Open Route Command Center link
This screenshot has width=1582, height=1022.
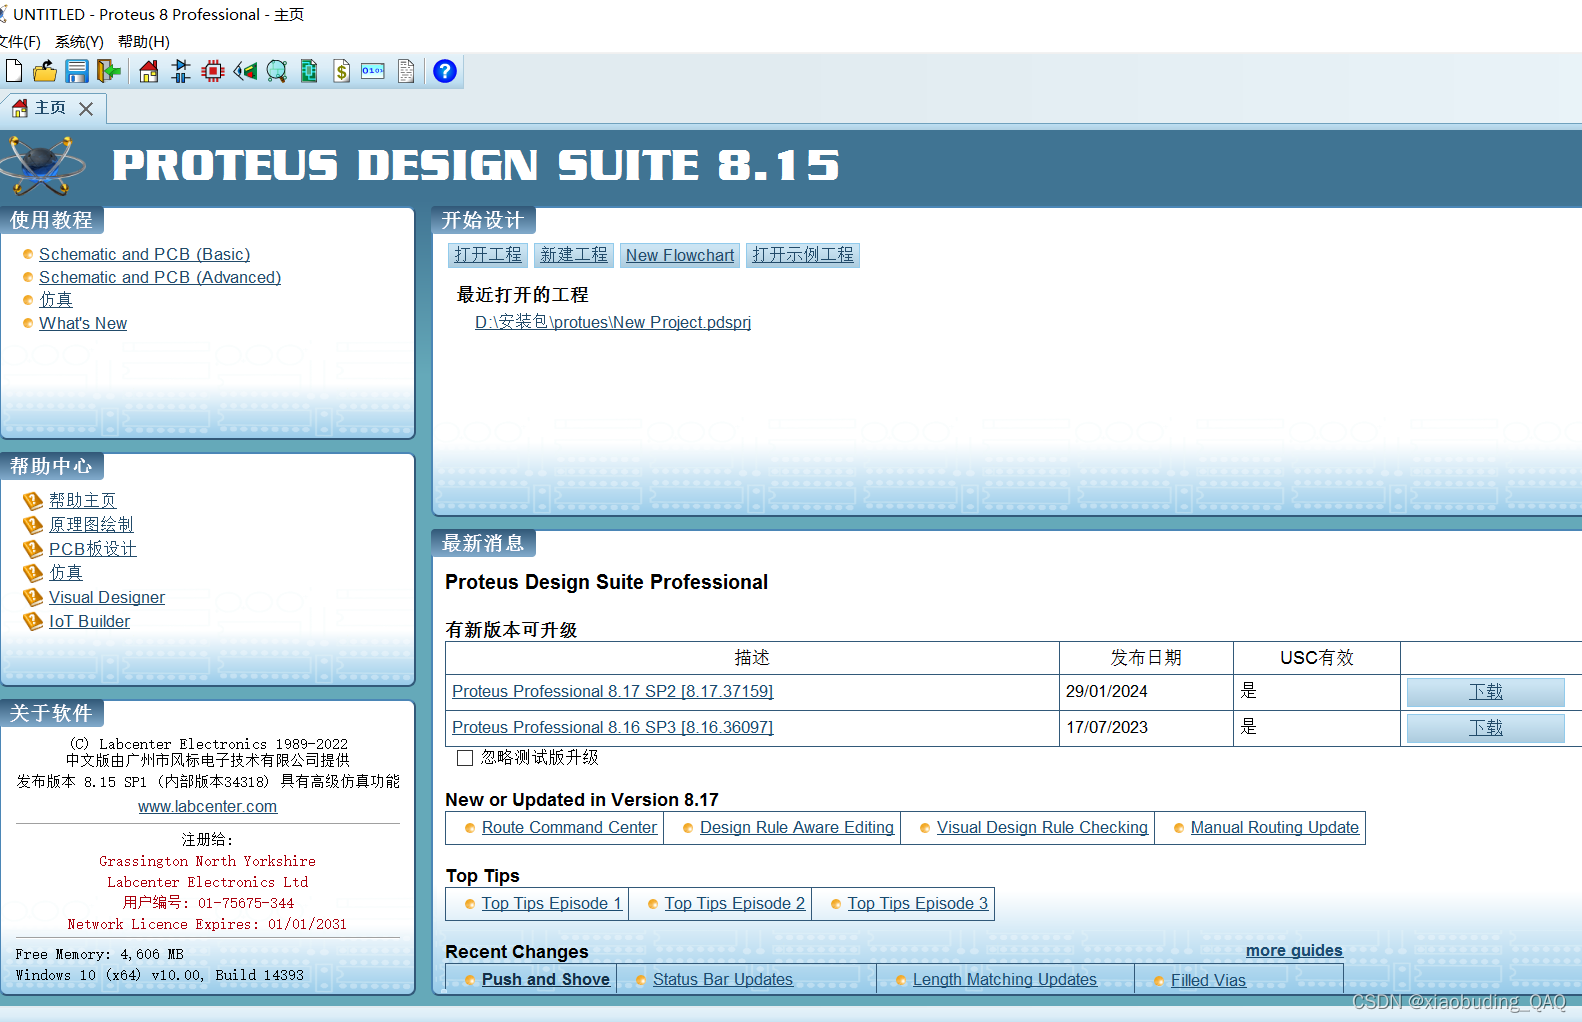point(570,827)
